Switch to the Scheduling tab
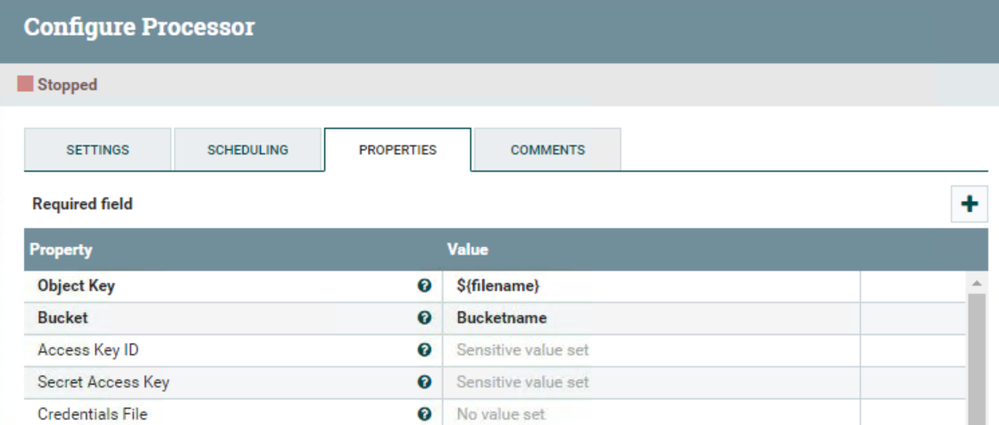 (x=248, y=150)
